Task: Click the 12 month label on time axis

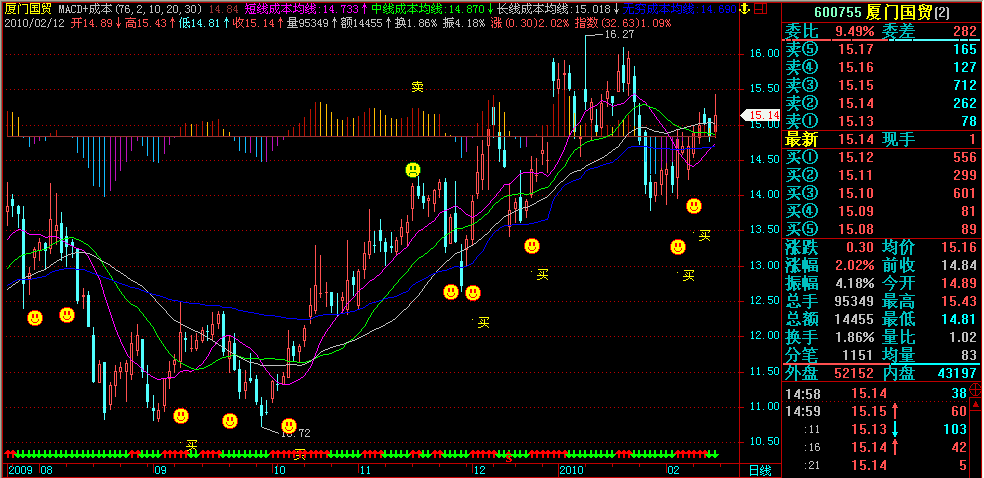Action: (479, 470)
